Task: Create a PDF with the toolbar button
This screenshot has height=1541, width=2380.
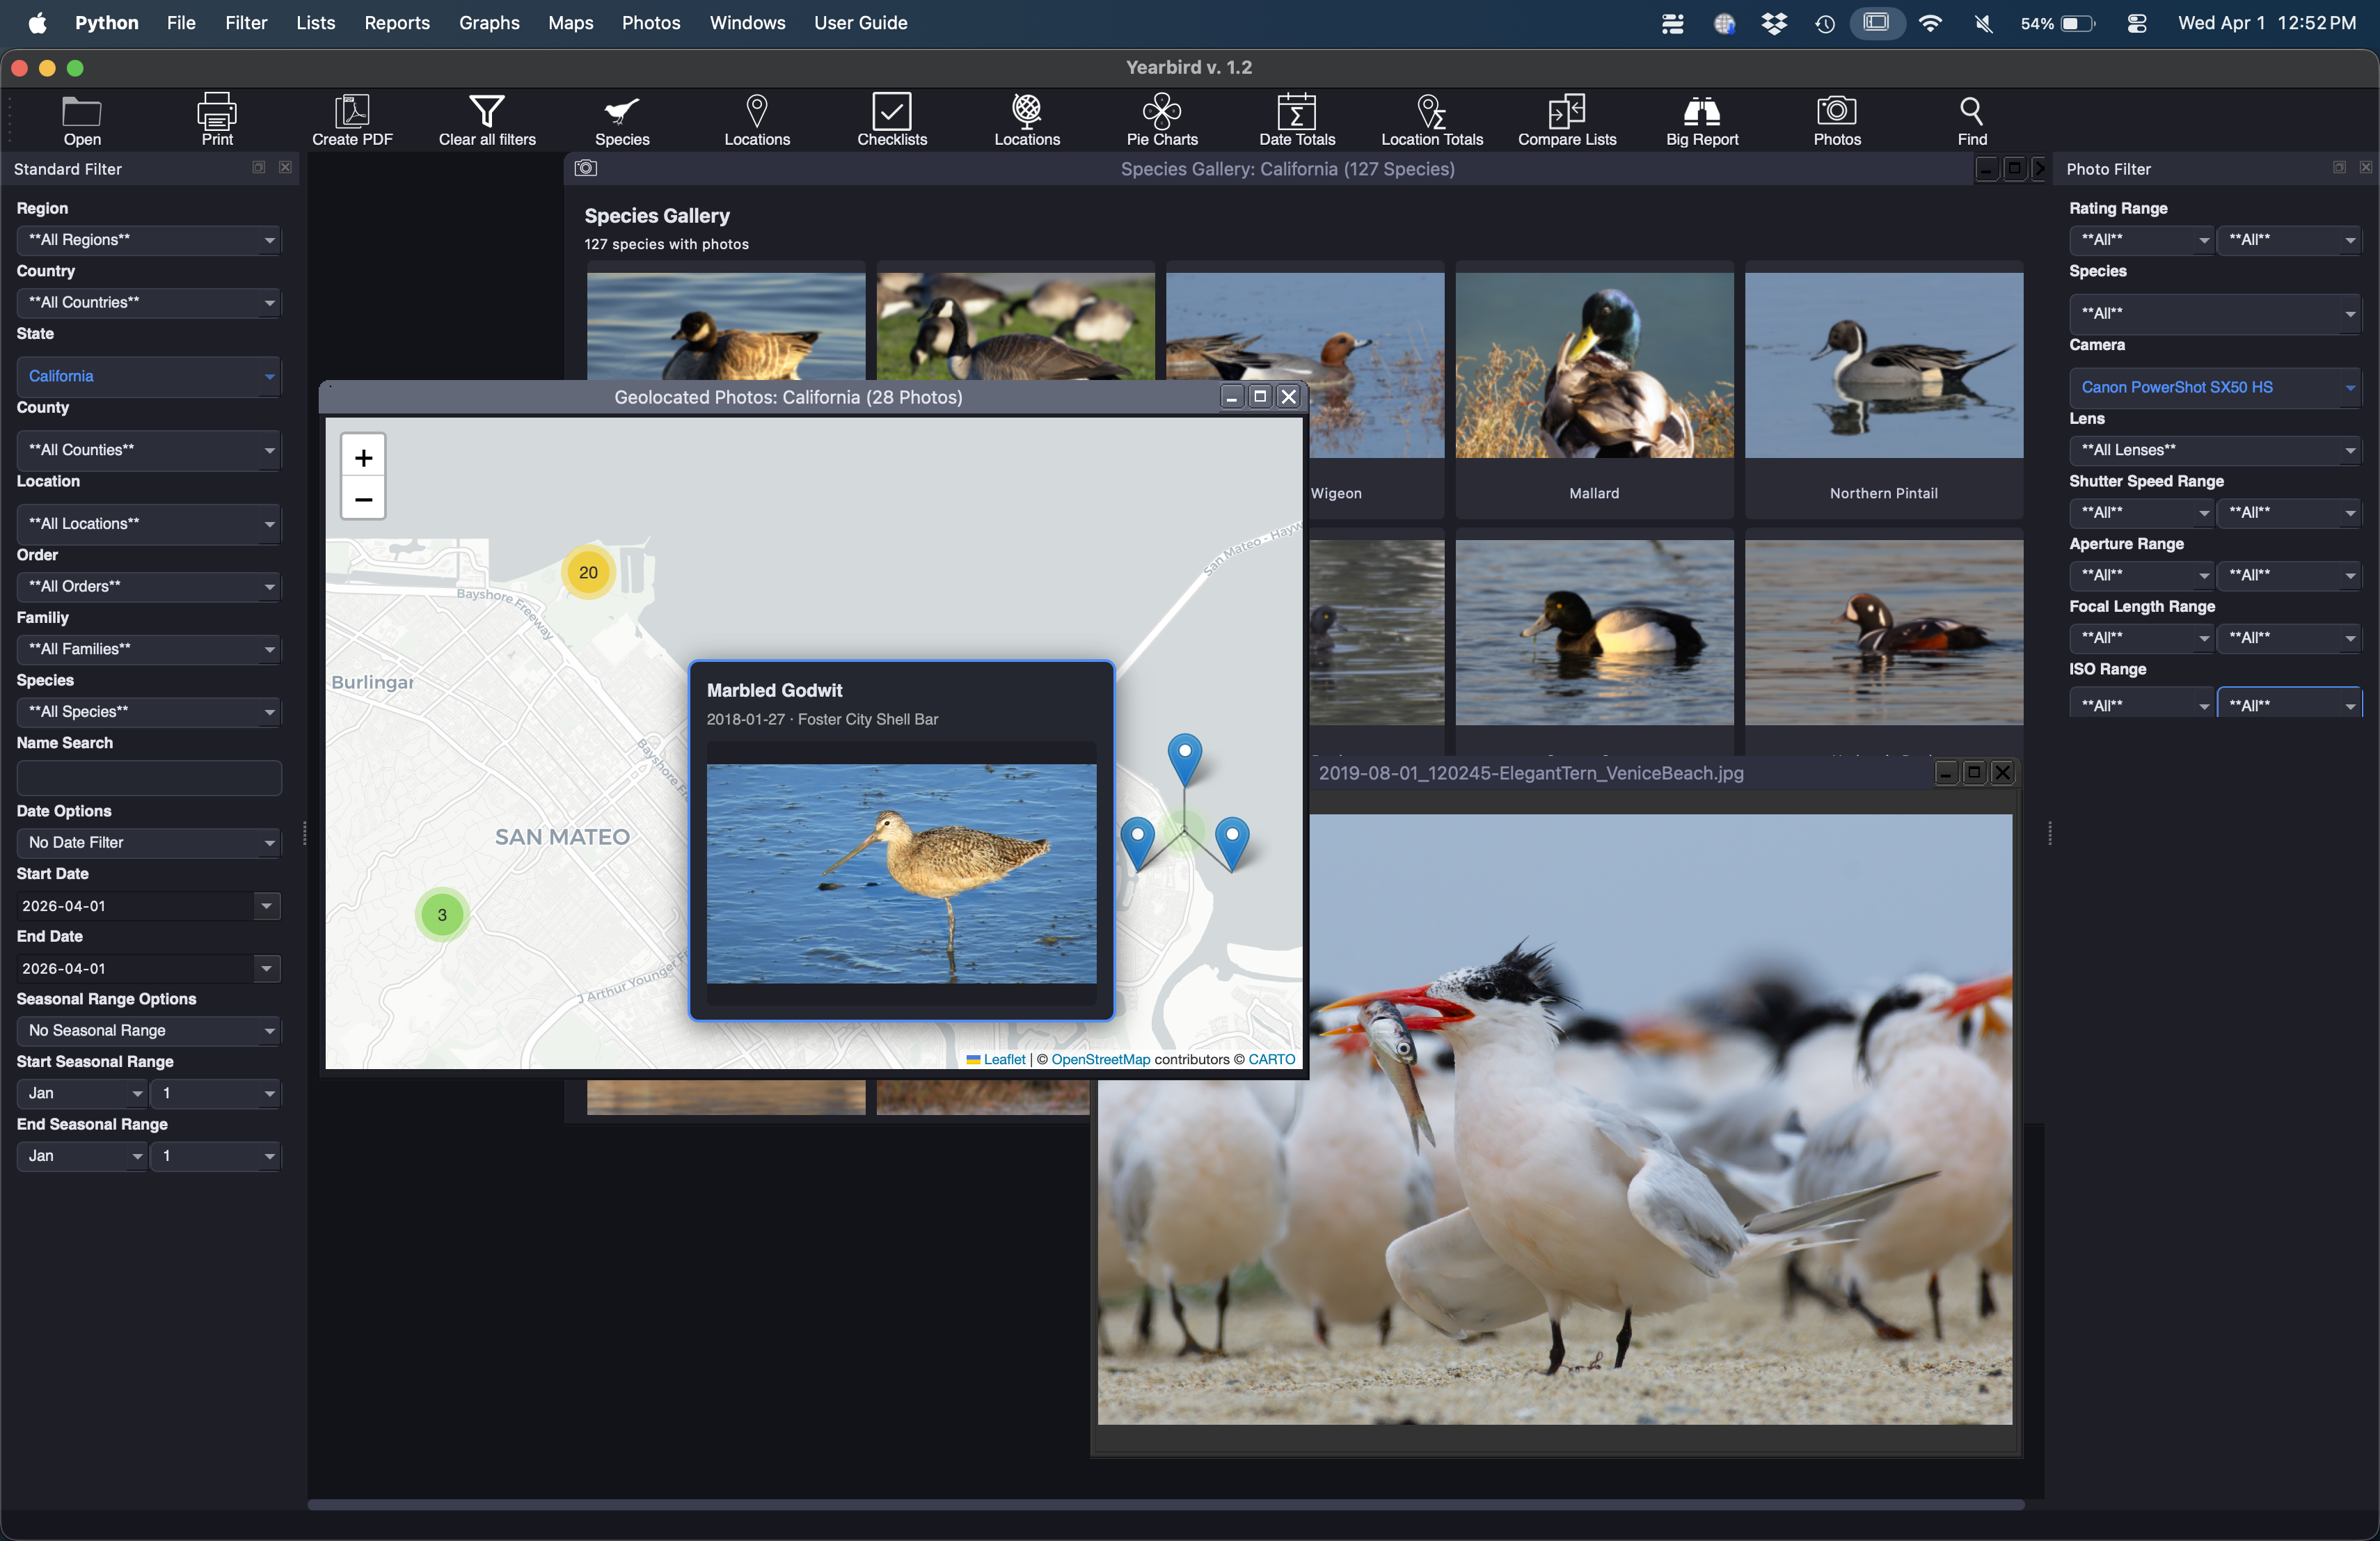Action: pyautogui.click(x=352, y=120)
